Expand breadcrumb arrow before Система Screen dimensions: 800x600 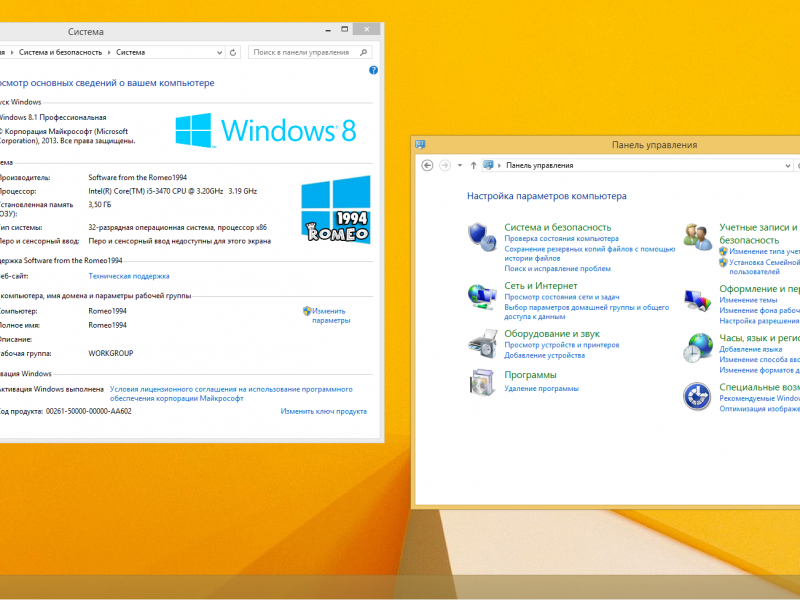109,52
